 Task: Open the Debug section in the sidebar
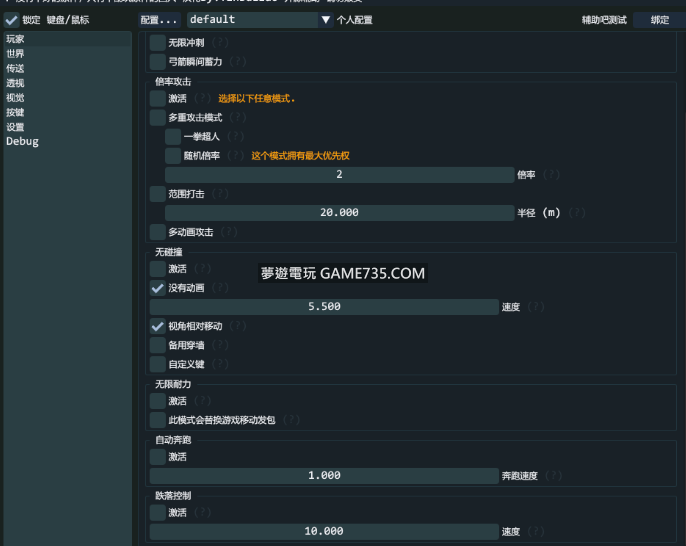[x=22, y=142]
